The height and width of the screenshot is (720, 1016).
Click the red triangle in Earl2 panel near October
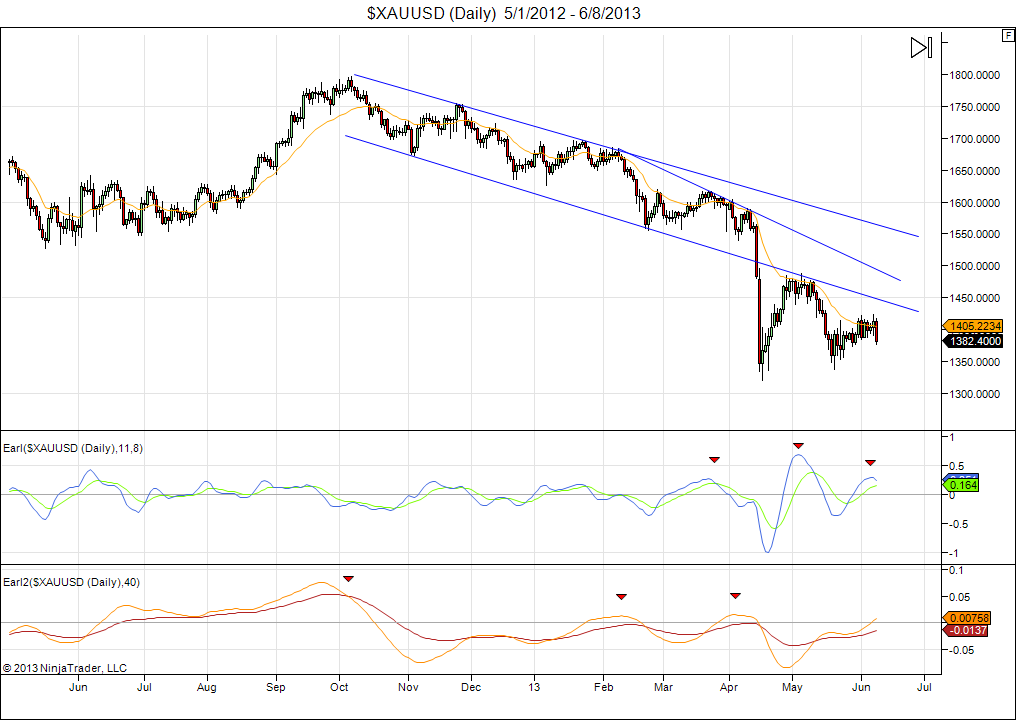(x=348, y=578)
